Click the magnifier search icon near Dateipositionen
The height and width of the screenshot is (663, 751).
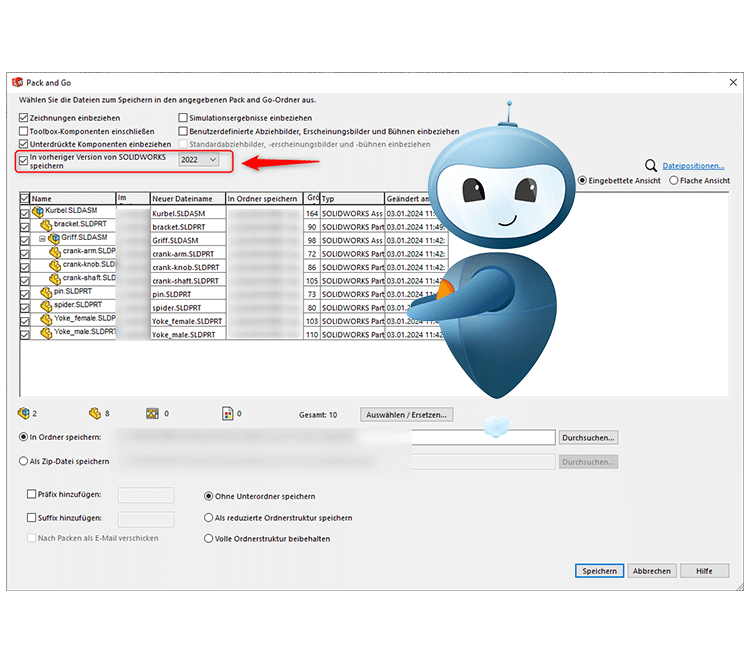click(x=650, y=166)
